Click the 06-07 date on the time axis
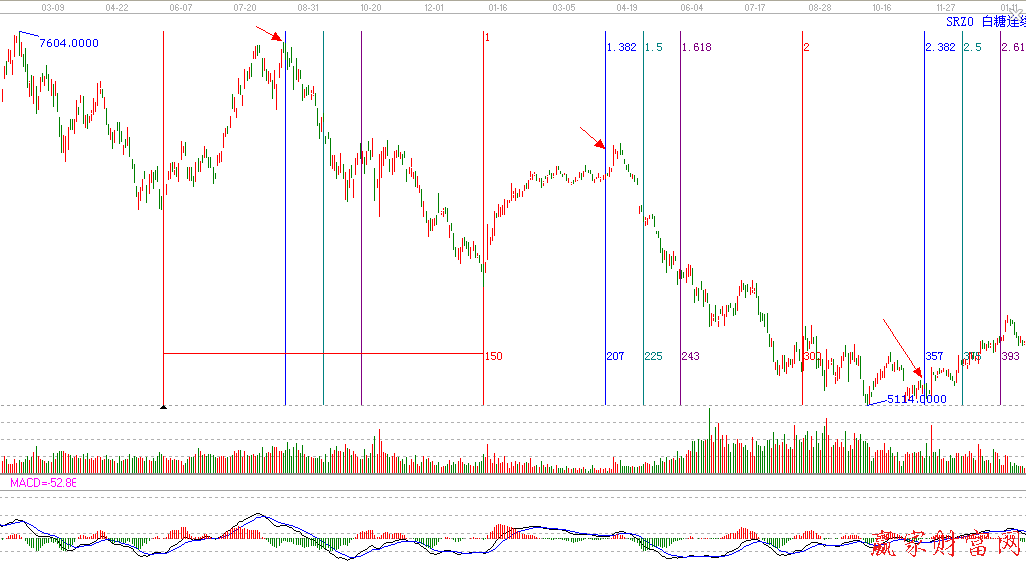 pos(181,7)
